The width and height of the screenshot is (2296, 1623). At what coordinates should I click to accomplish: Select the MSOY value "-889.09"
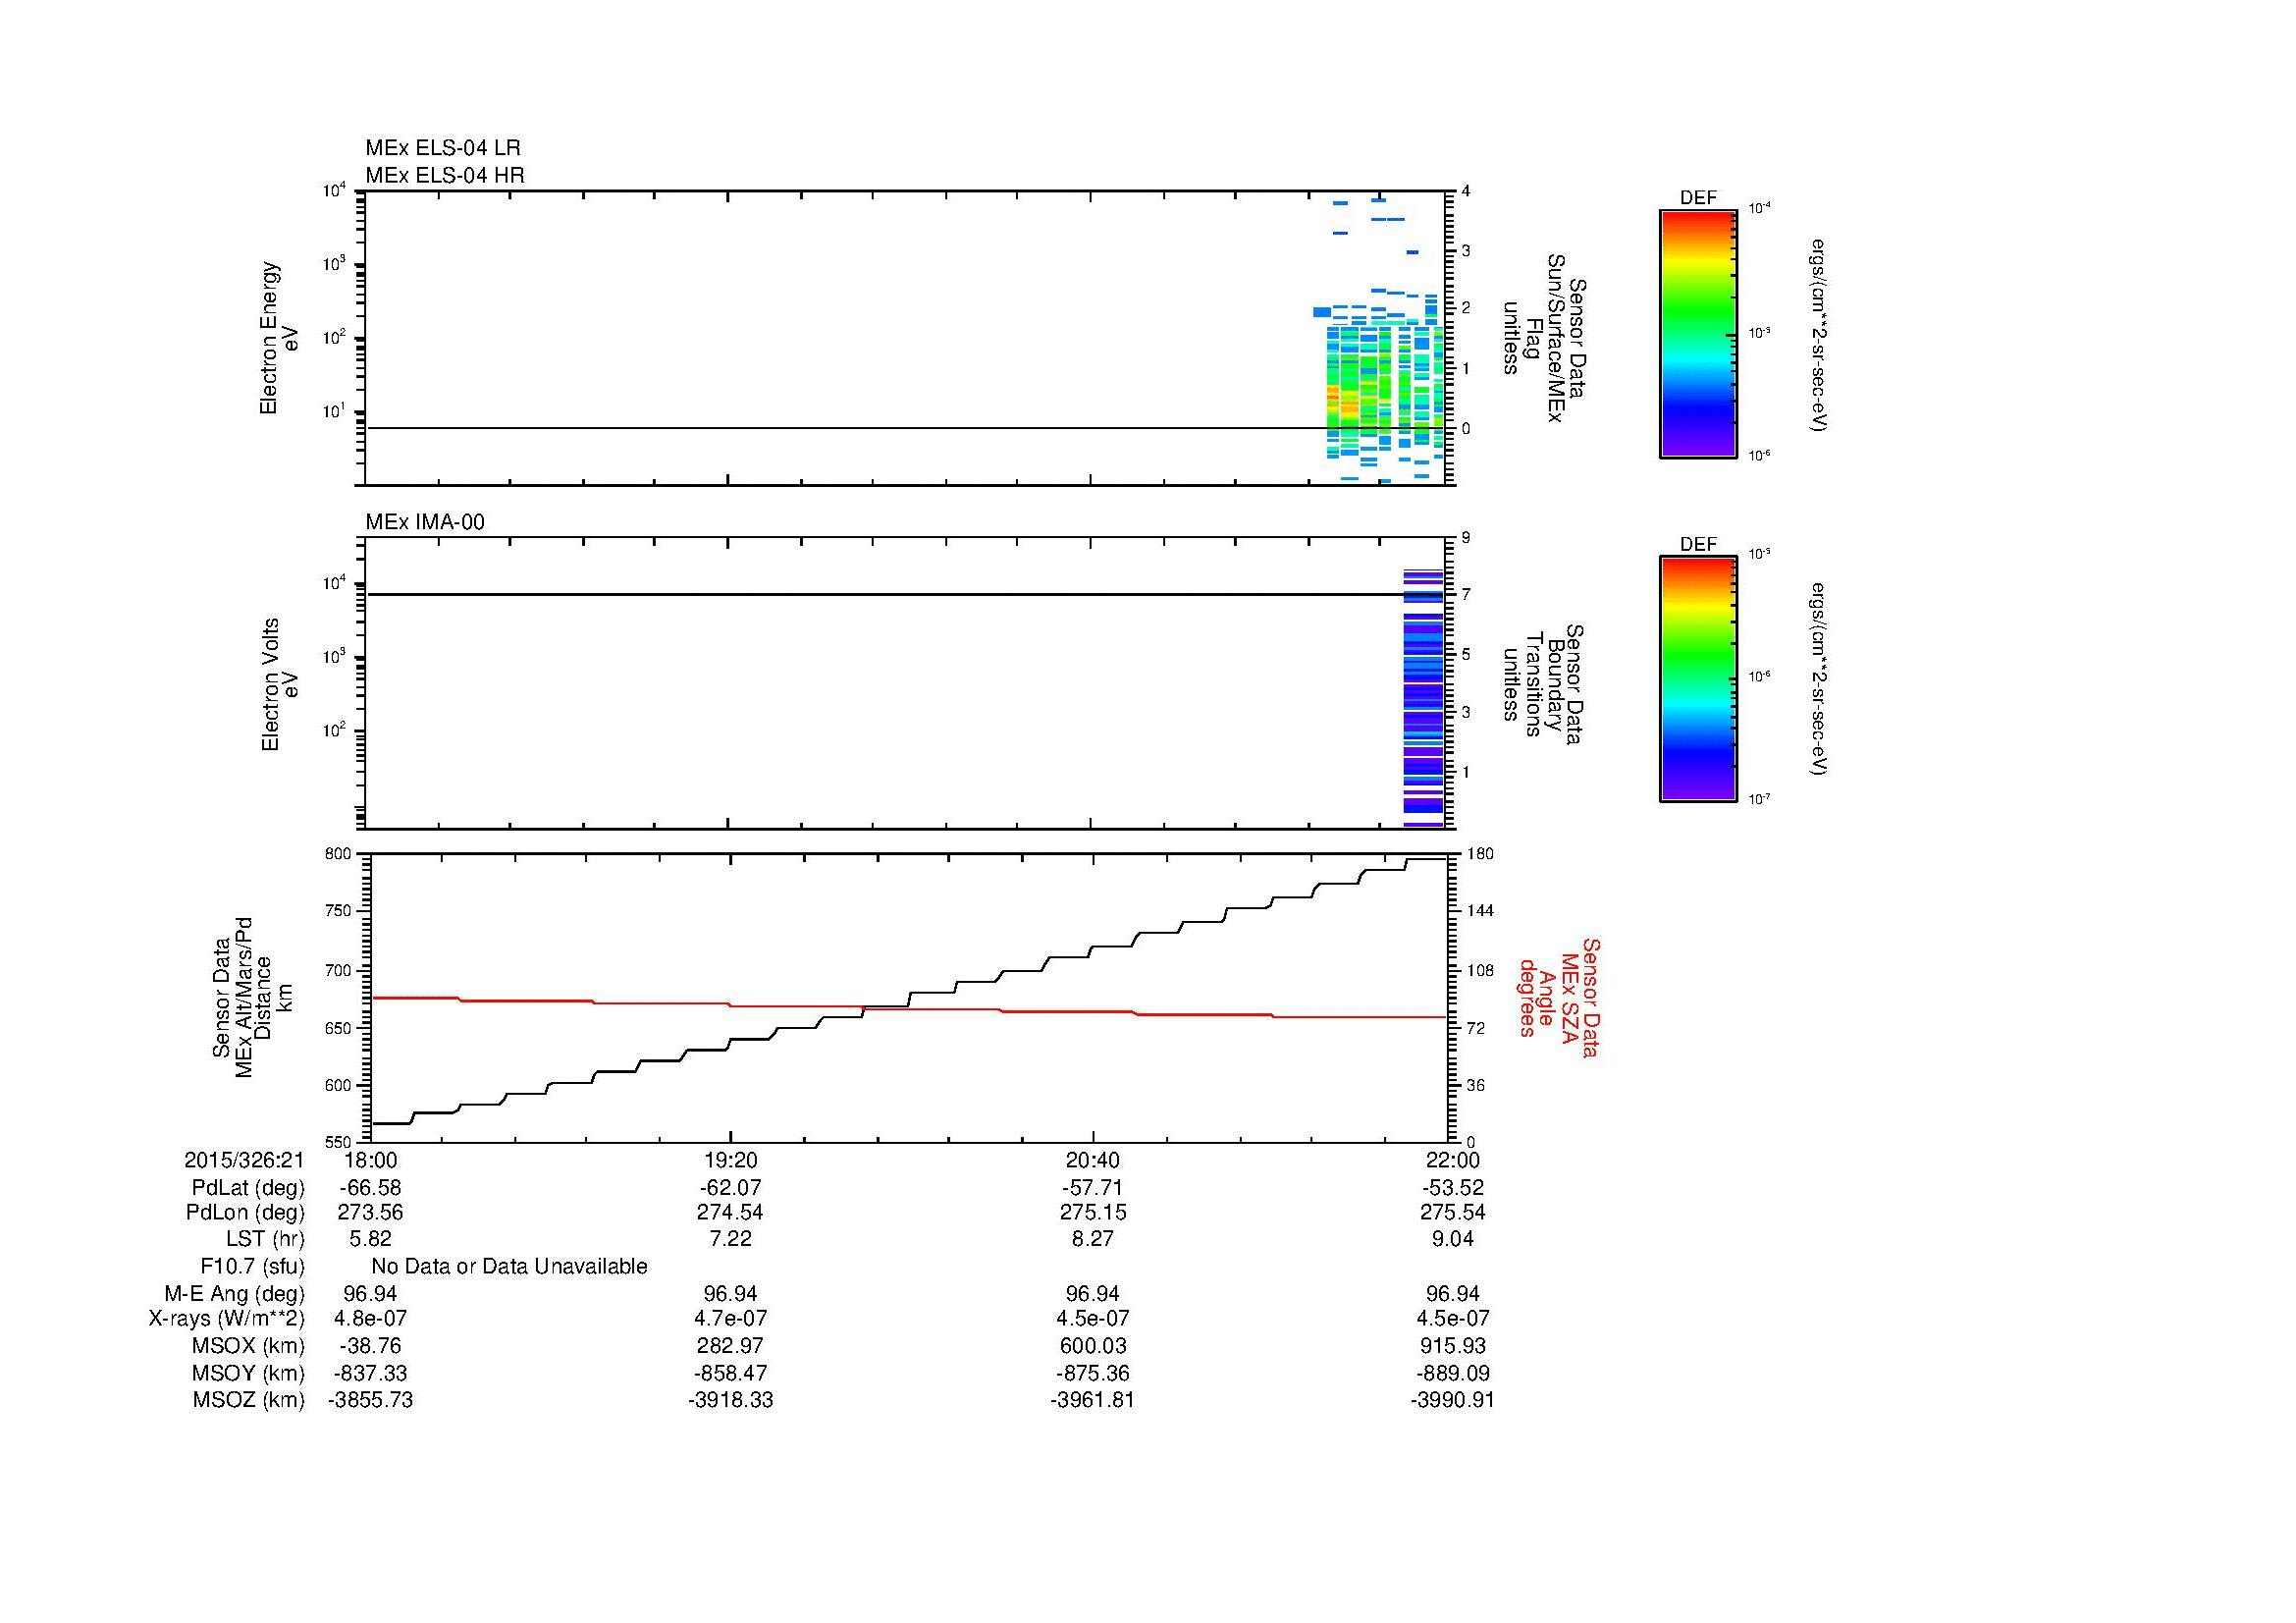click(1453, 1374)
